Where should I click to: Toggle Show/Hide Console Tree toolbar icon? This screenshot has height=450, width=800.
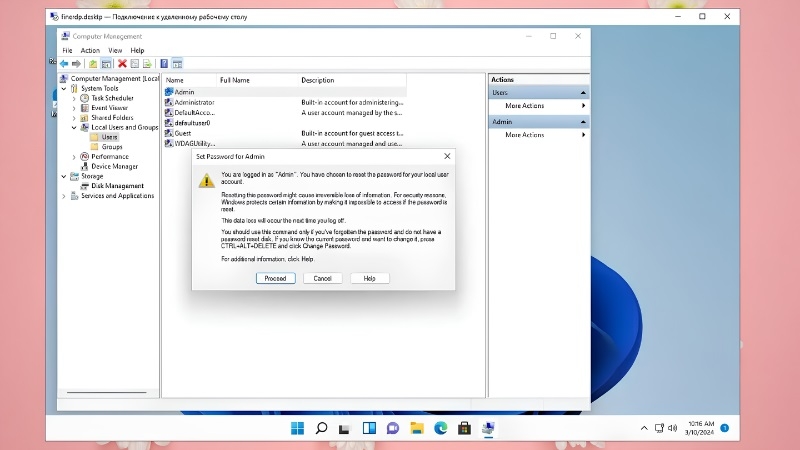106,64
